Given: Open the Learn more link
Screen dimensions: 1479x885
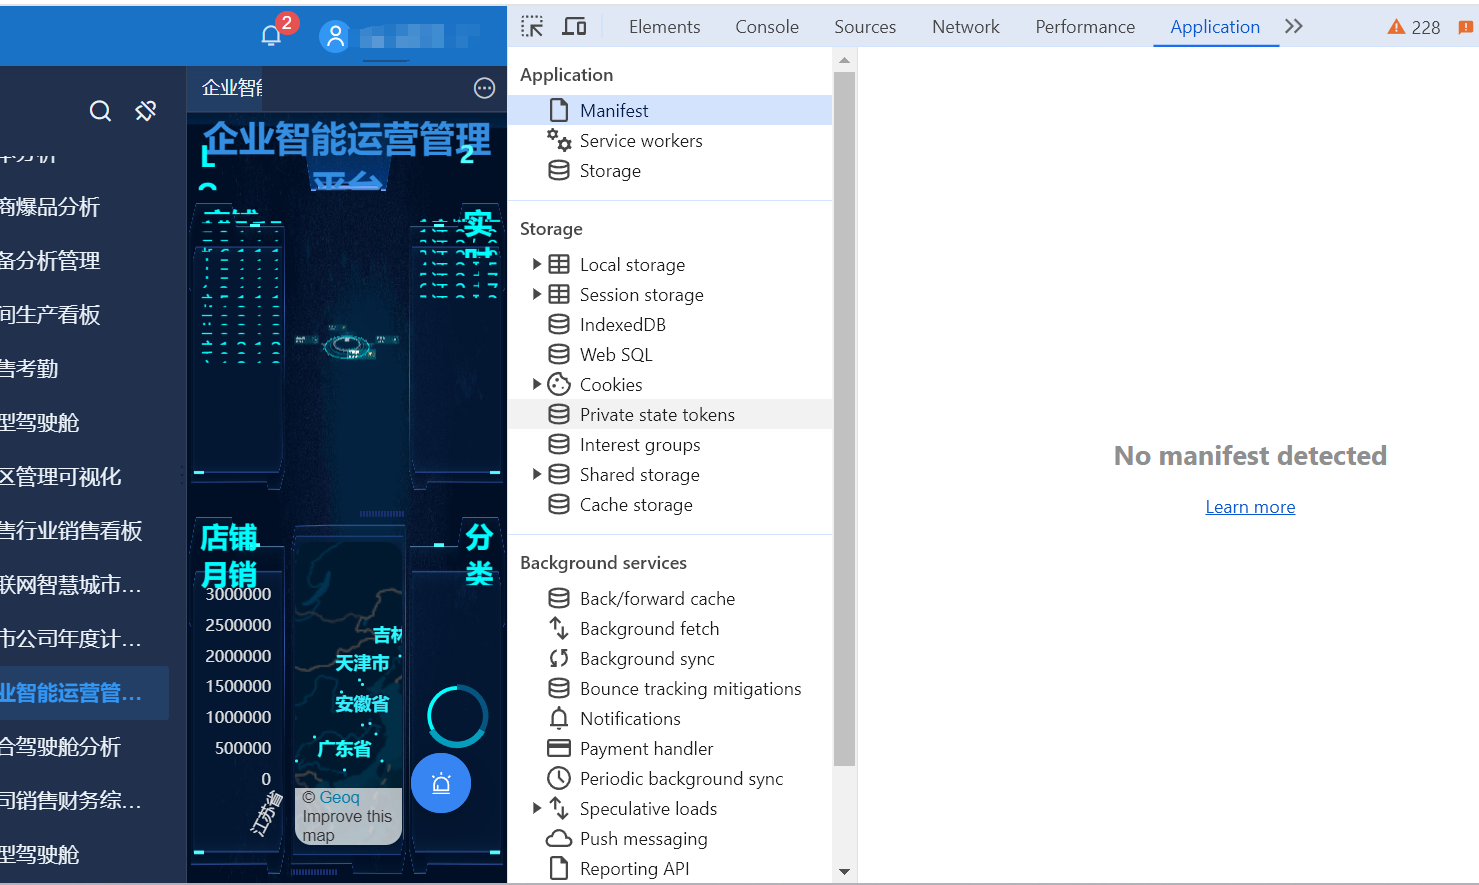Looking at the screenshot, I should (x=1250, y=507).
